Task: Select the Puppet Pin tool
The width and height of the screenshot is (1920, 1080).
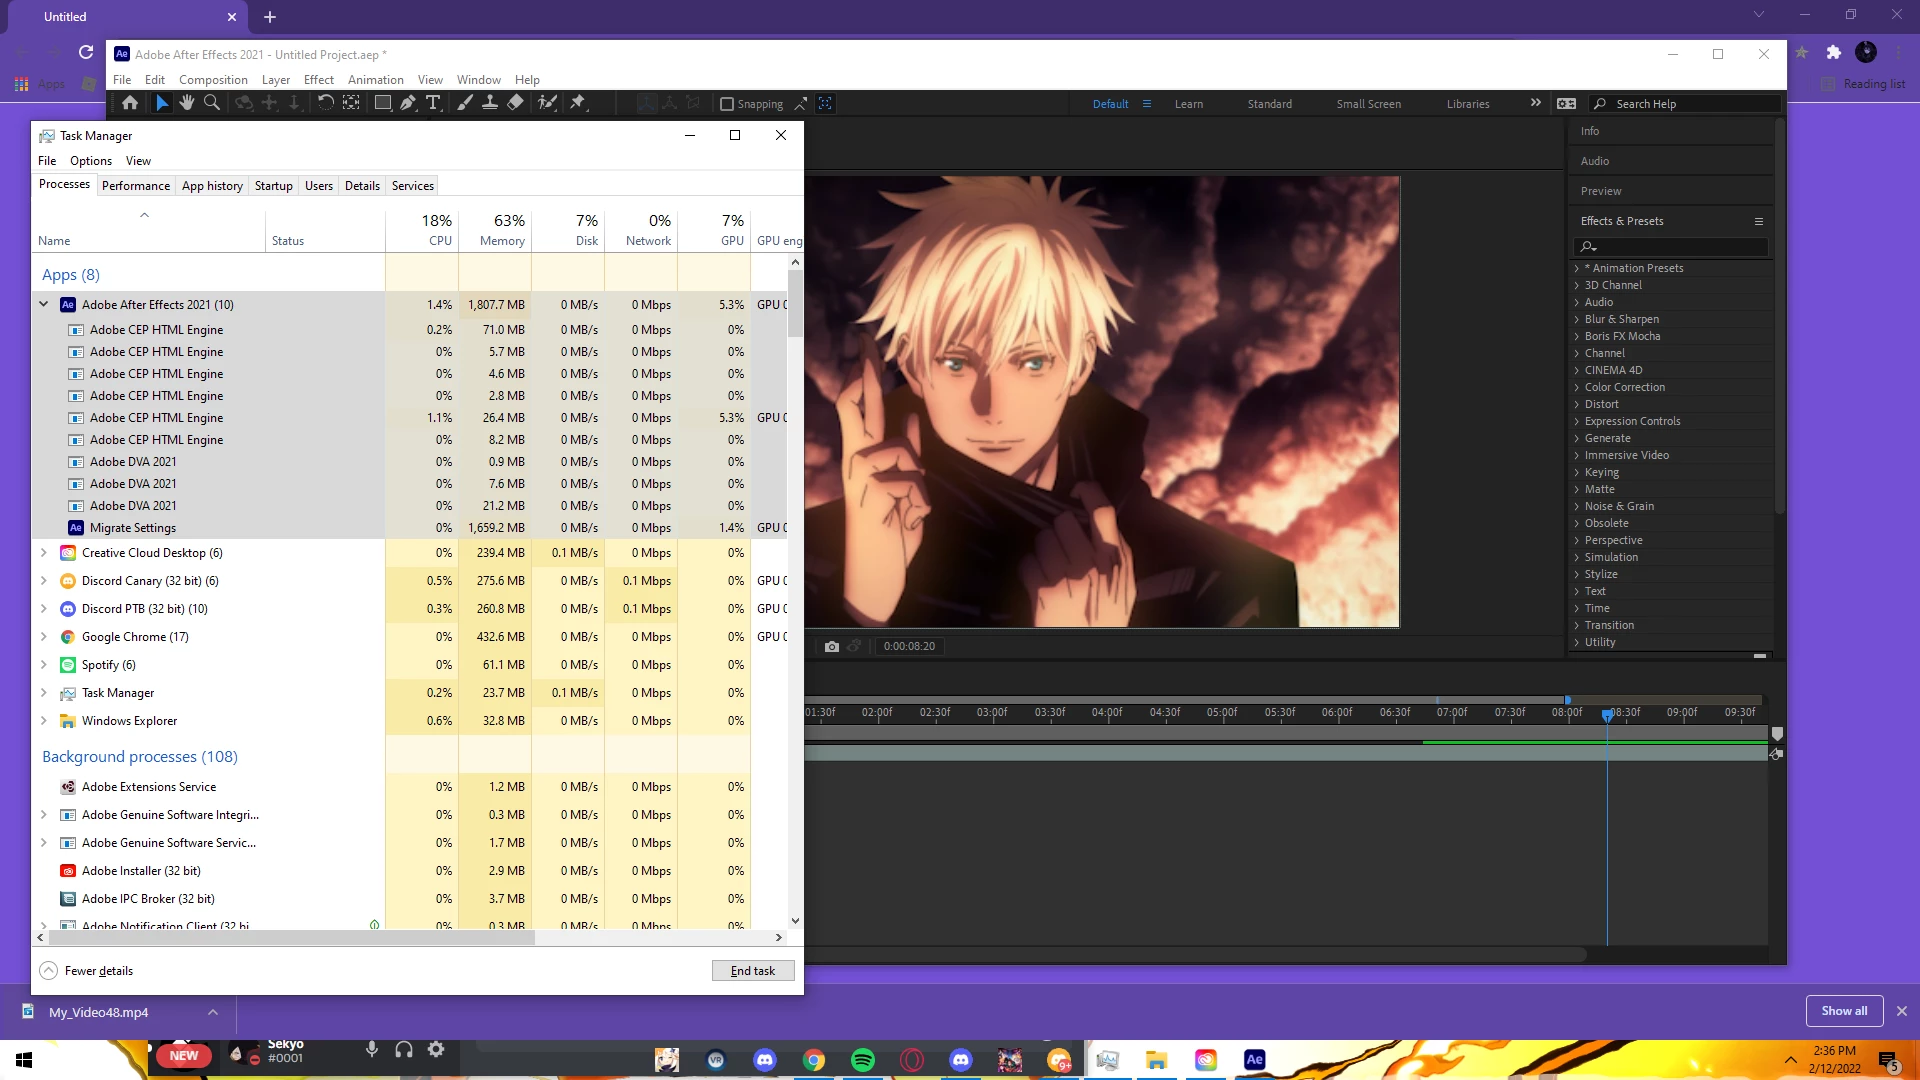Action: 578,103
